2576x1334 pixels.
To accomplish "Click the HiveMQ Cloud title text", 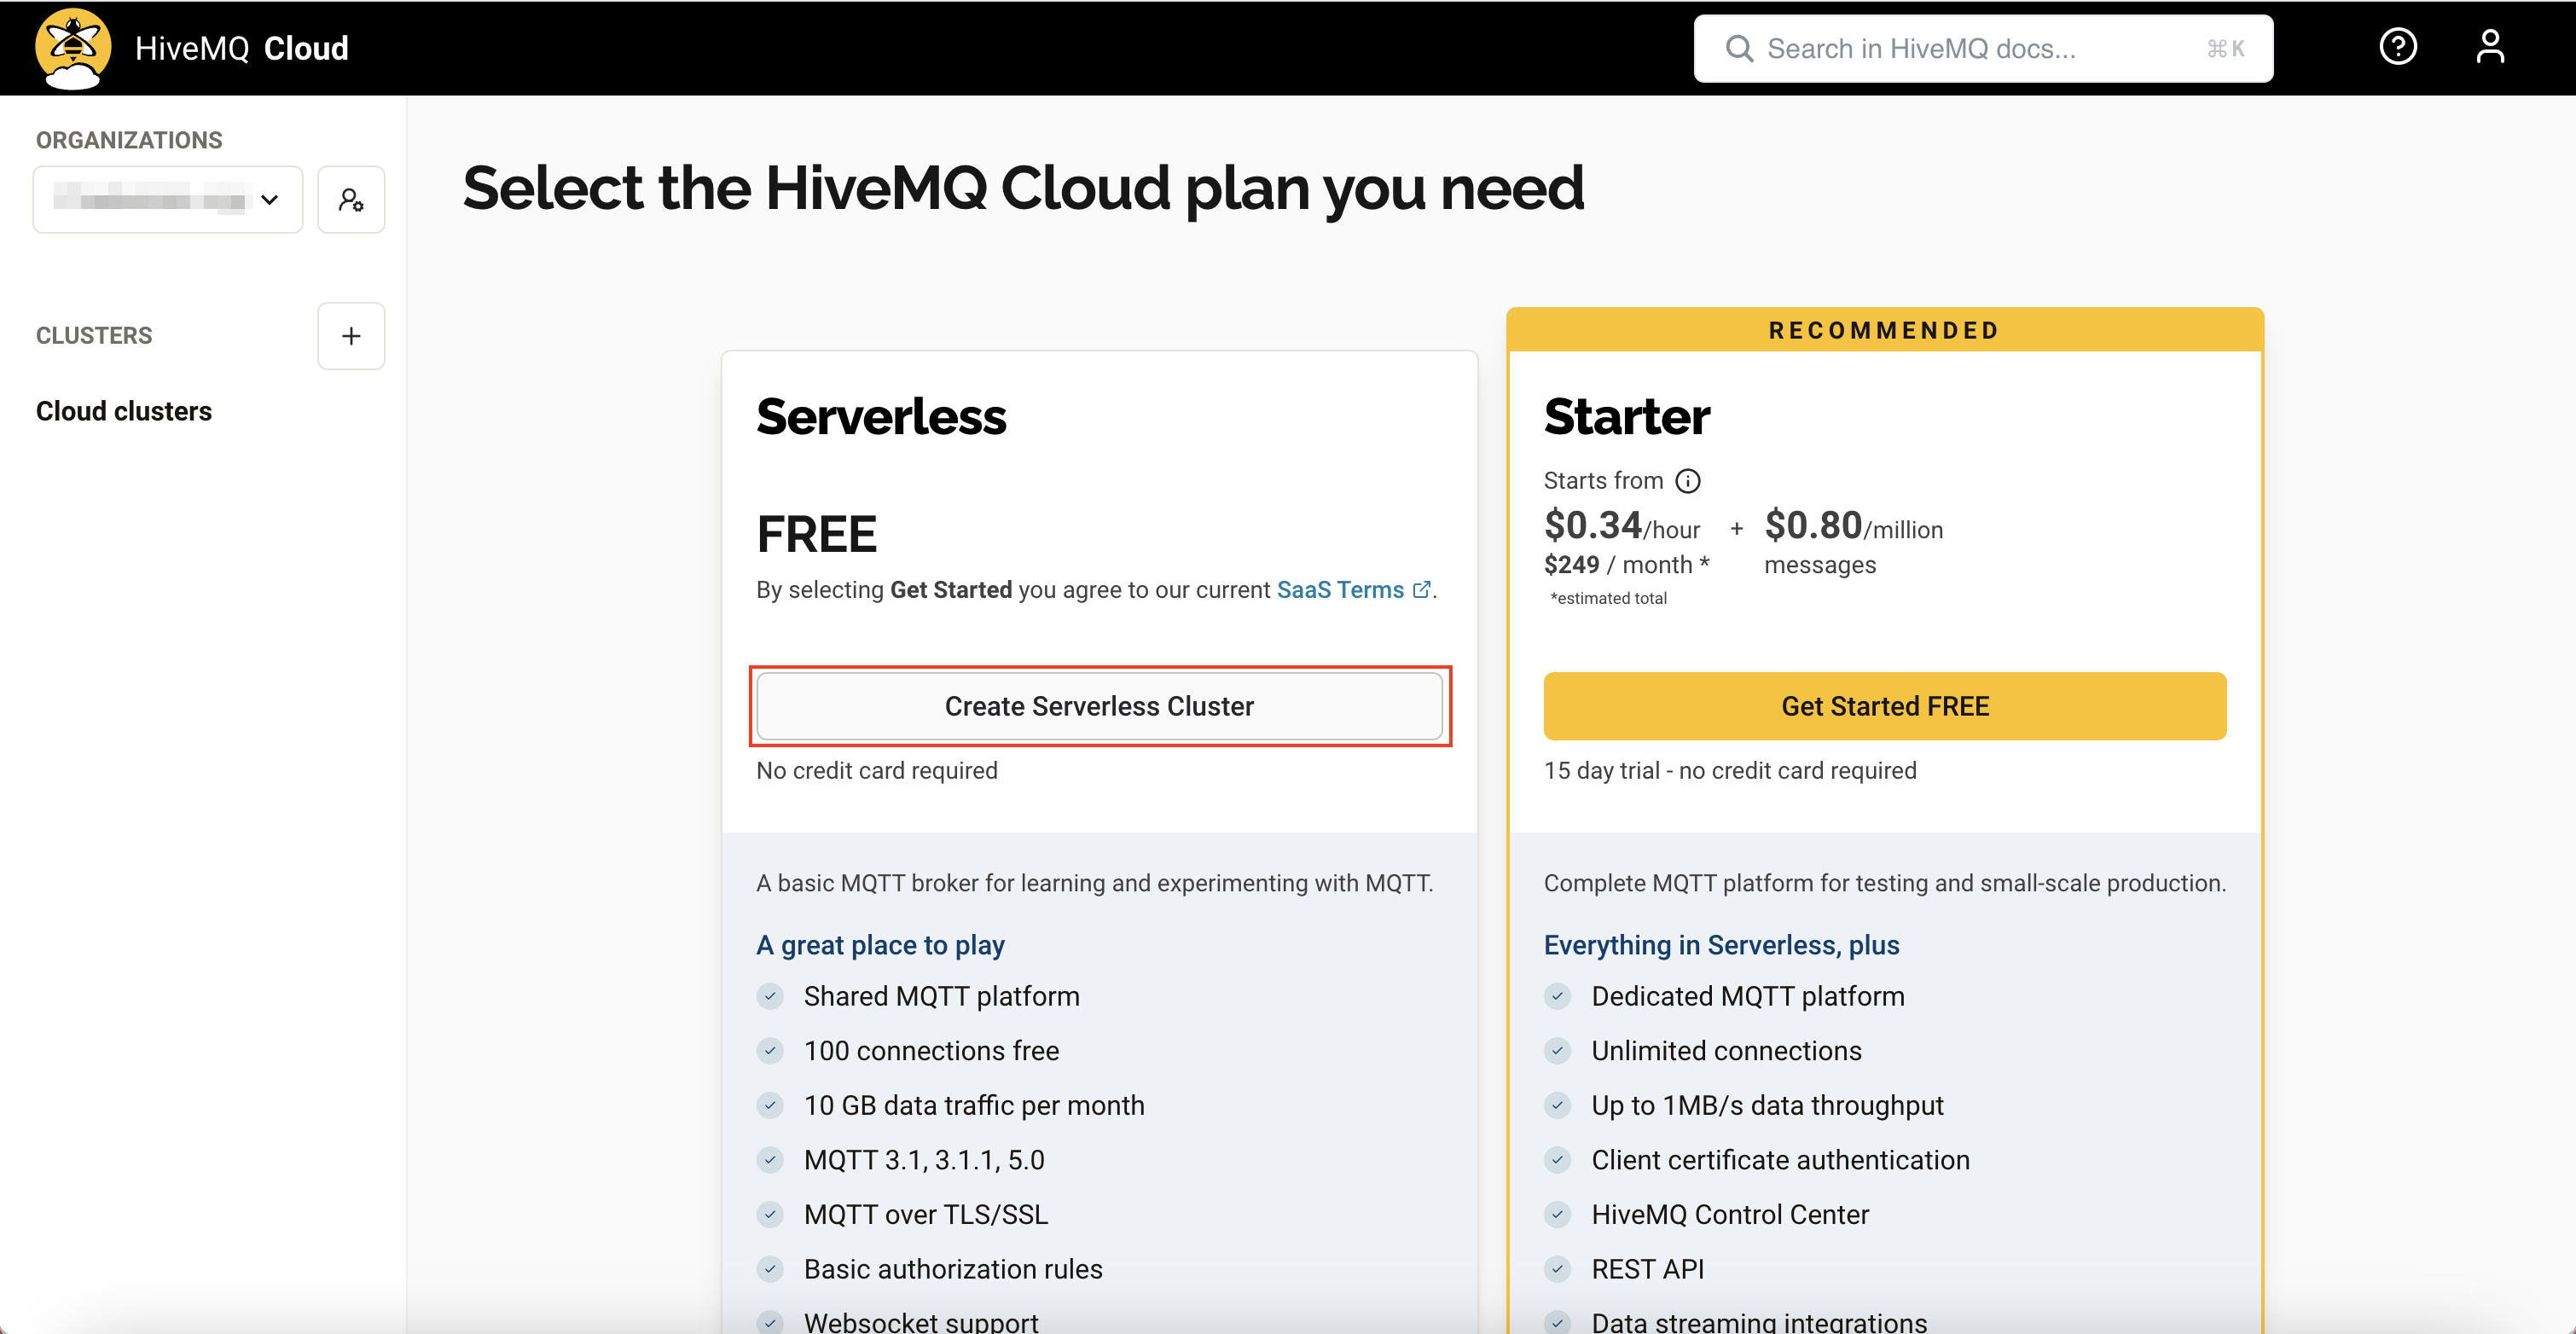I will (241, 48).
